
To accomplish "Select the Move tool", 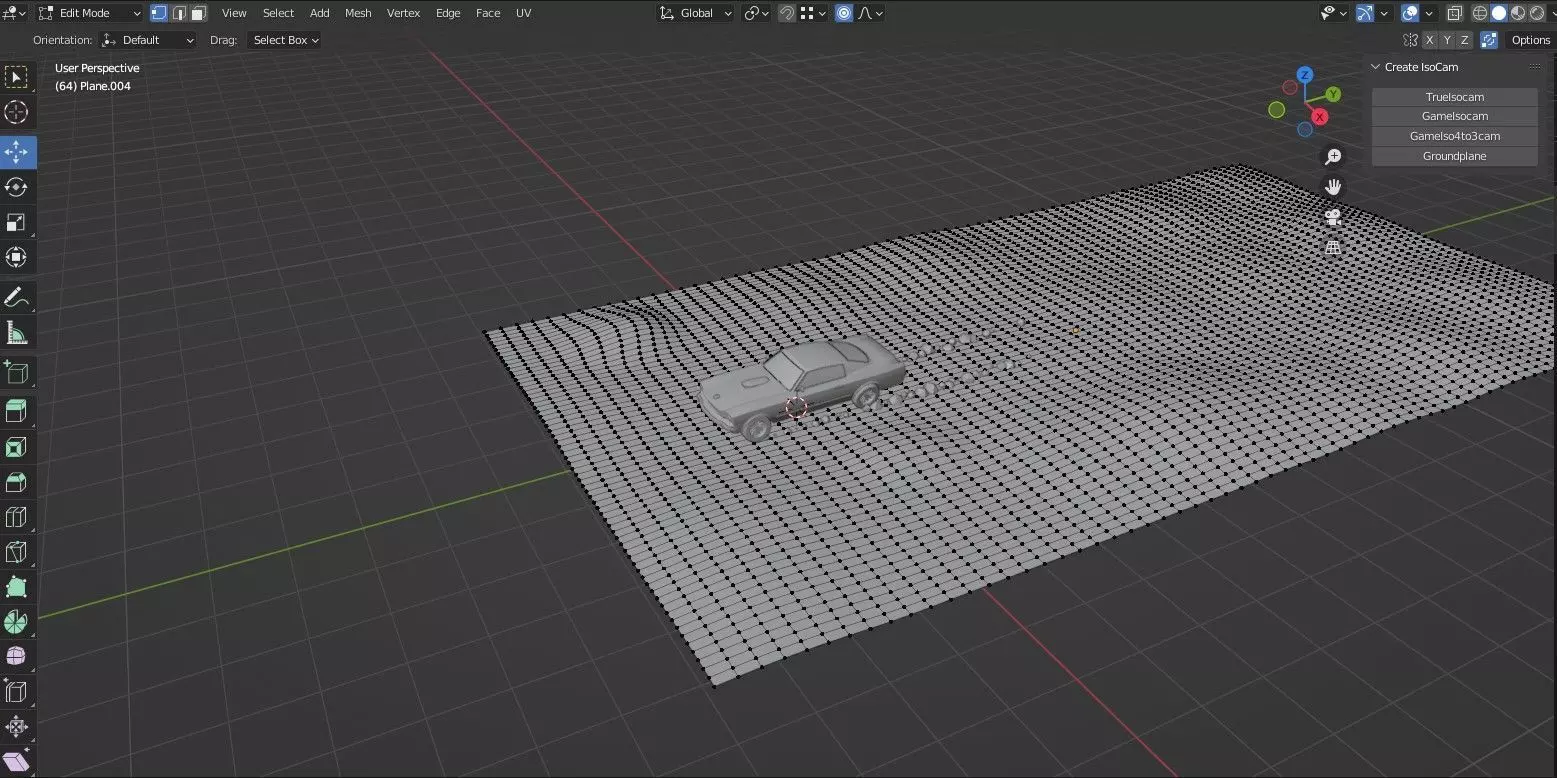I will tap(16, 152).
